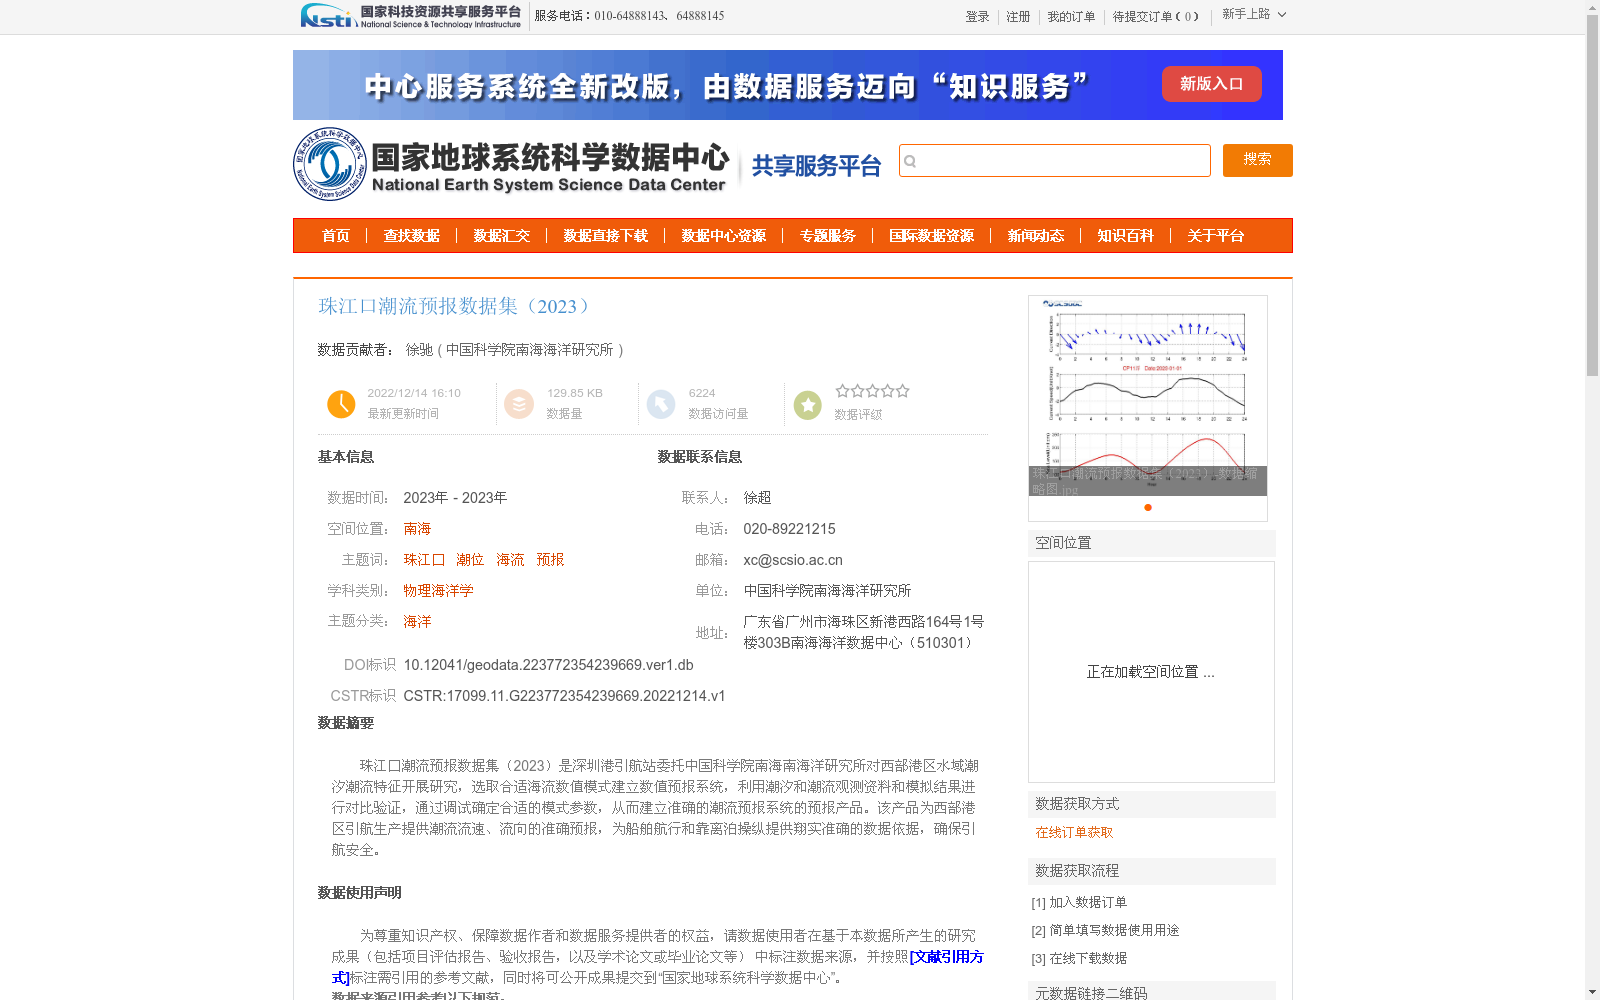Expand the 新手上路 dropdown
This screenshot has width=1600, height=1000.
pyautogui.click(x=1254, y=15)
